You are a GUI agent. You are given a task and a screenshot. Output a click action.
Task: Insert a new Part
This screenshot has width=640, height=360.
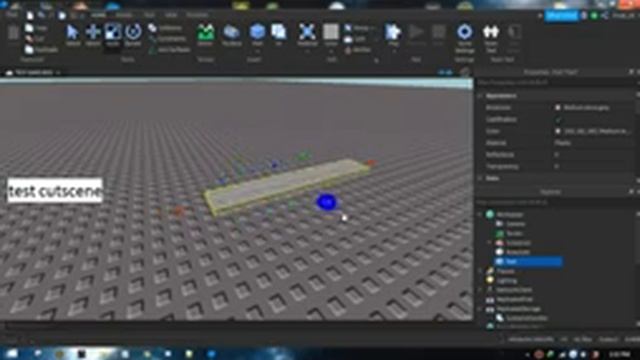click(x=257, y=33)
